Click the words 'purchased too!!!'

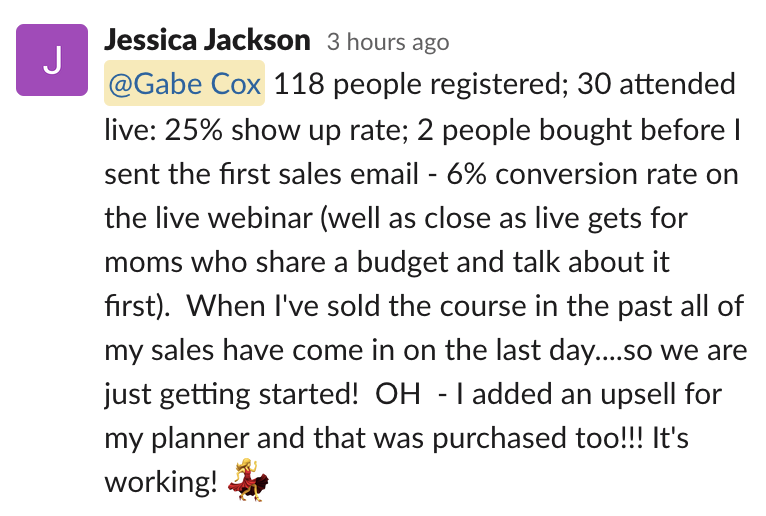coord(538,439)
